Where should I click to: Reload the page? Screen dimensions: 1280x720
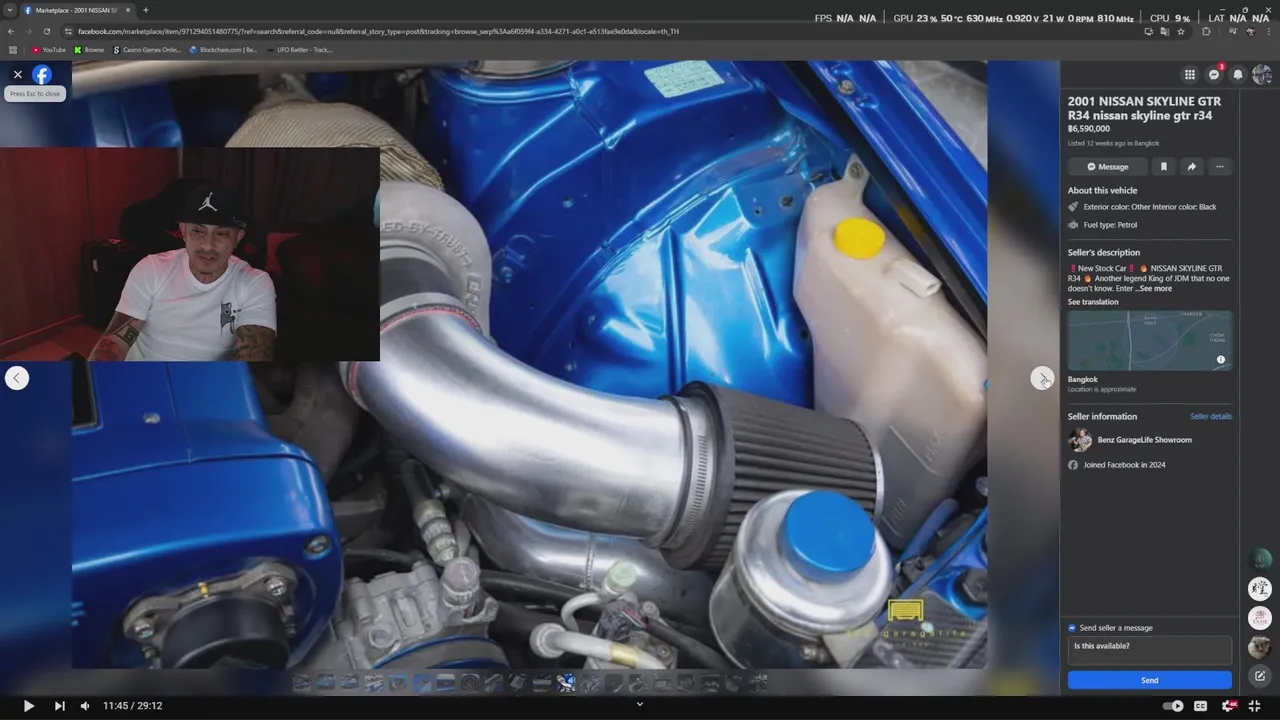[x=46, y=31]
